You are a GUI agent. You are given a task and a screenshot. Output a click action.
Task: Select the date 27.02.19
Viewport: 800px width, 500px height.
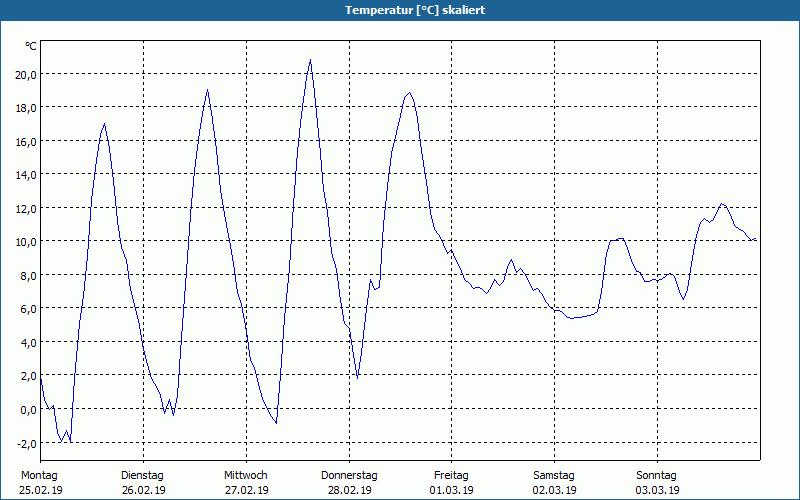pyautogui.click(x=247, y=490)
